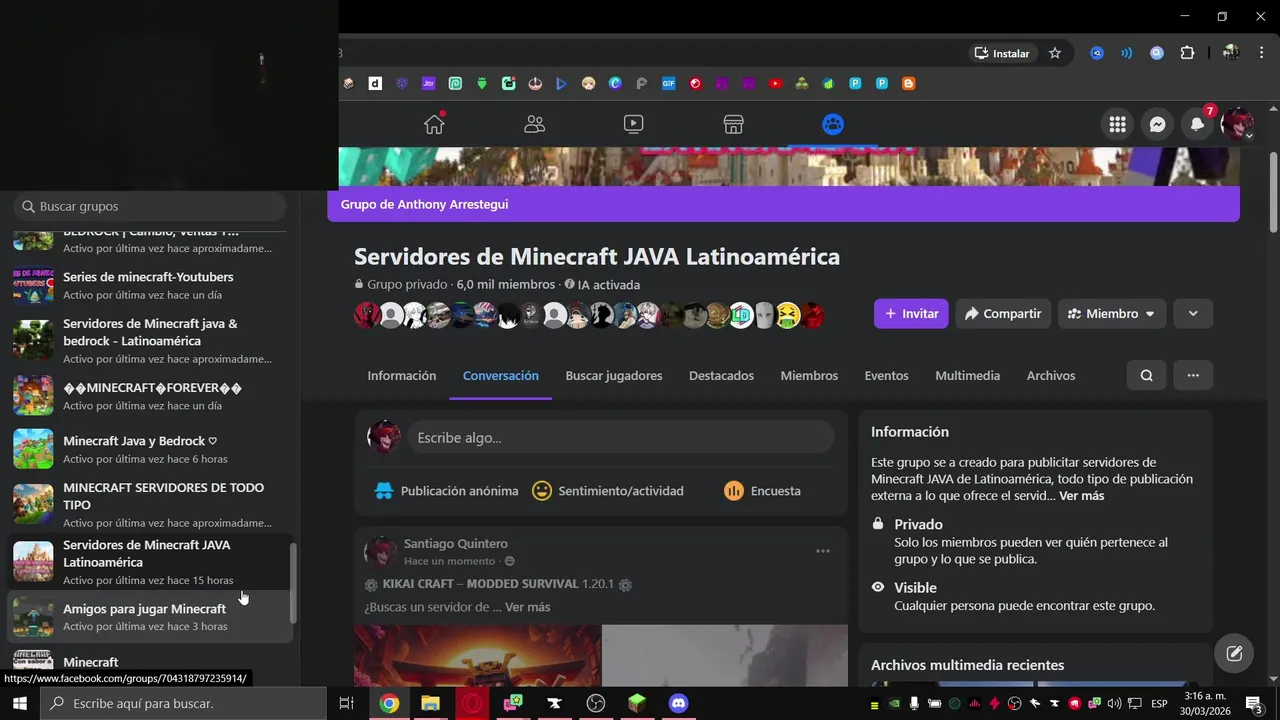Image resolution: width=1280 pixels, height=720 pixels.
Task: Open the Destacados tab
Action: (721, 375)
